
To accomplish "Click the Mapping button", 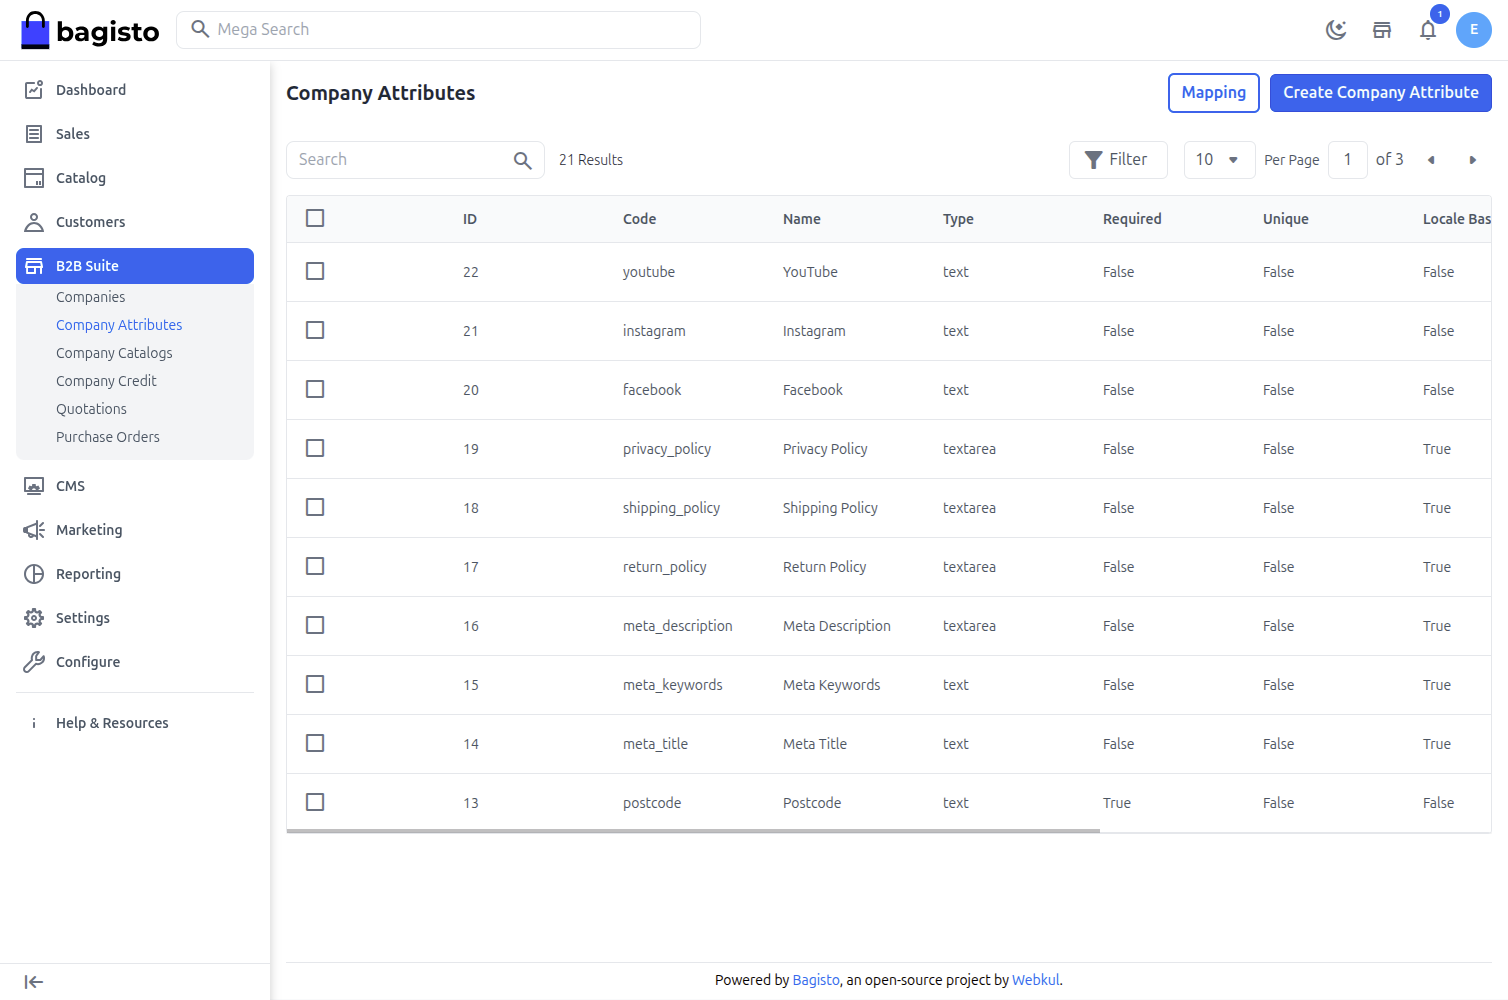I will 1214,93.
